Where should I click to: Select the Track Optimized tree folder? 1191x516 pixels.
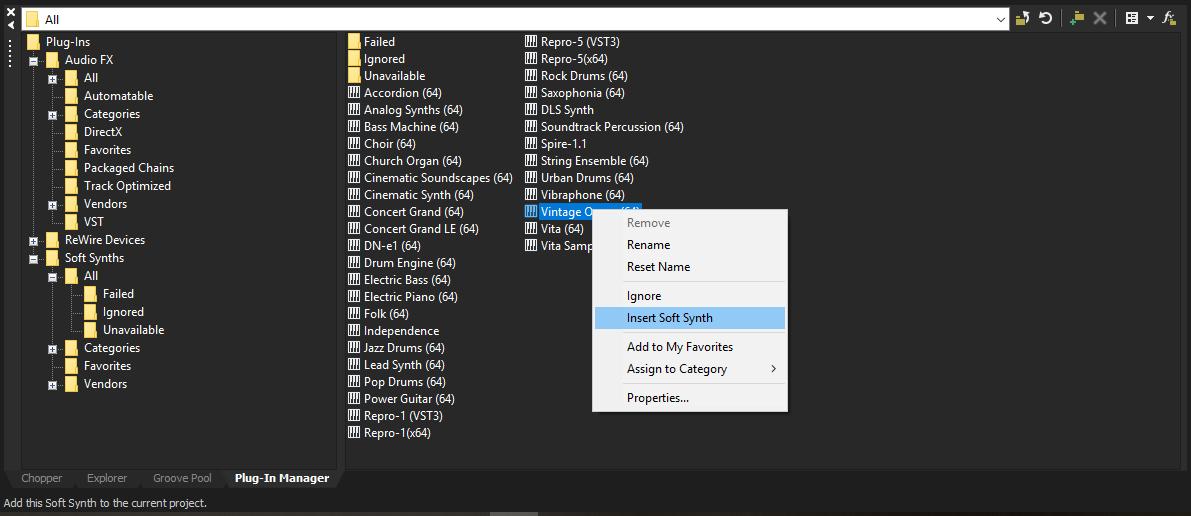point(118,186)
